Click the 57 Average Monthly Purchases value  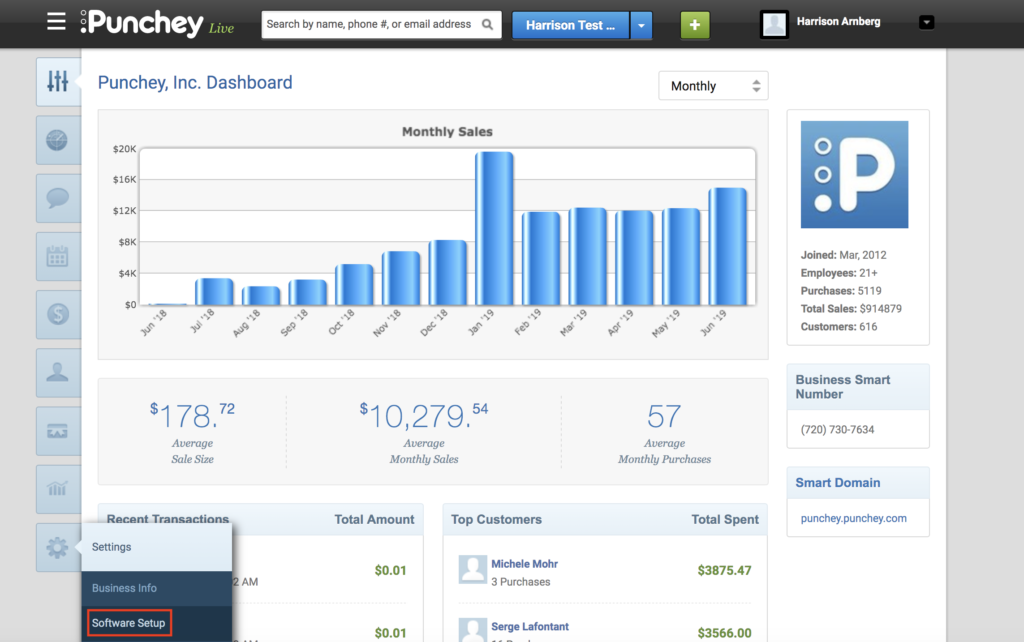coord(664,416)
